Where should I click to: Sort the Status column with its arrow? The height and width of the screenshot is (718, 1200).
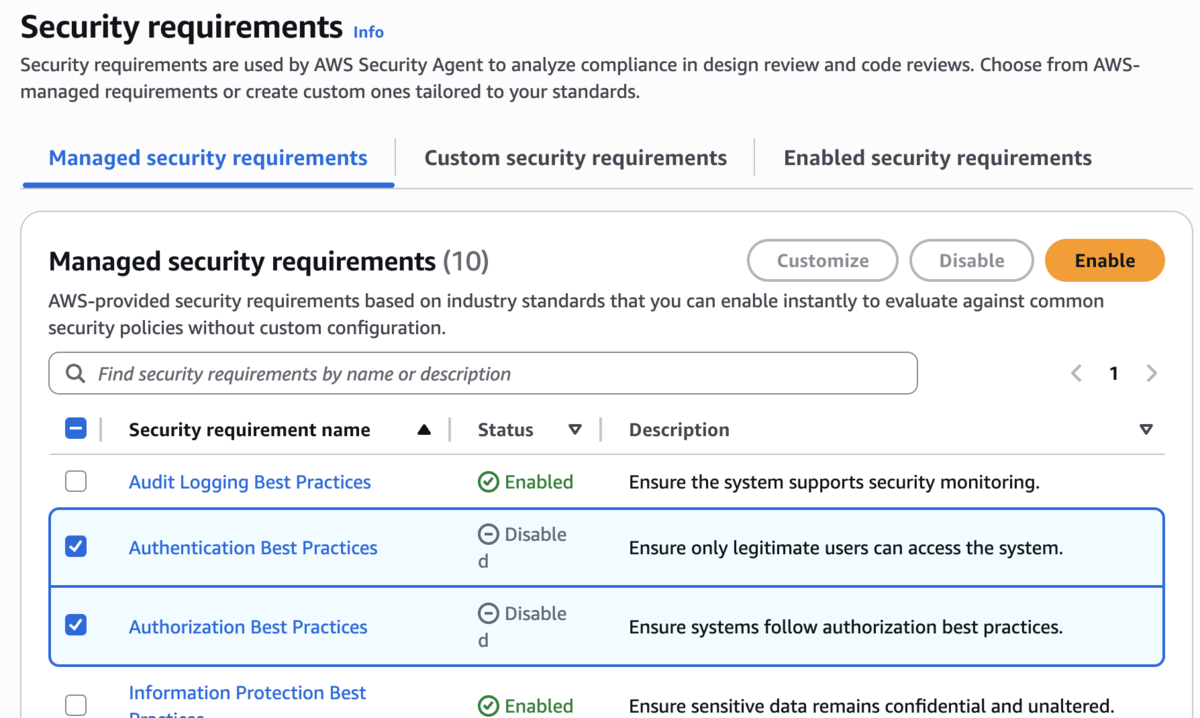(575, 430)
